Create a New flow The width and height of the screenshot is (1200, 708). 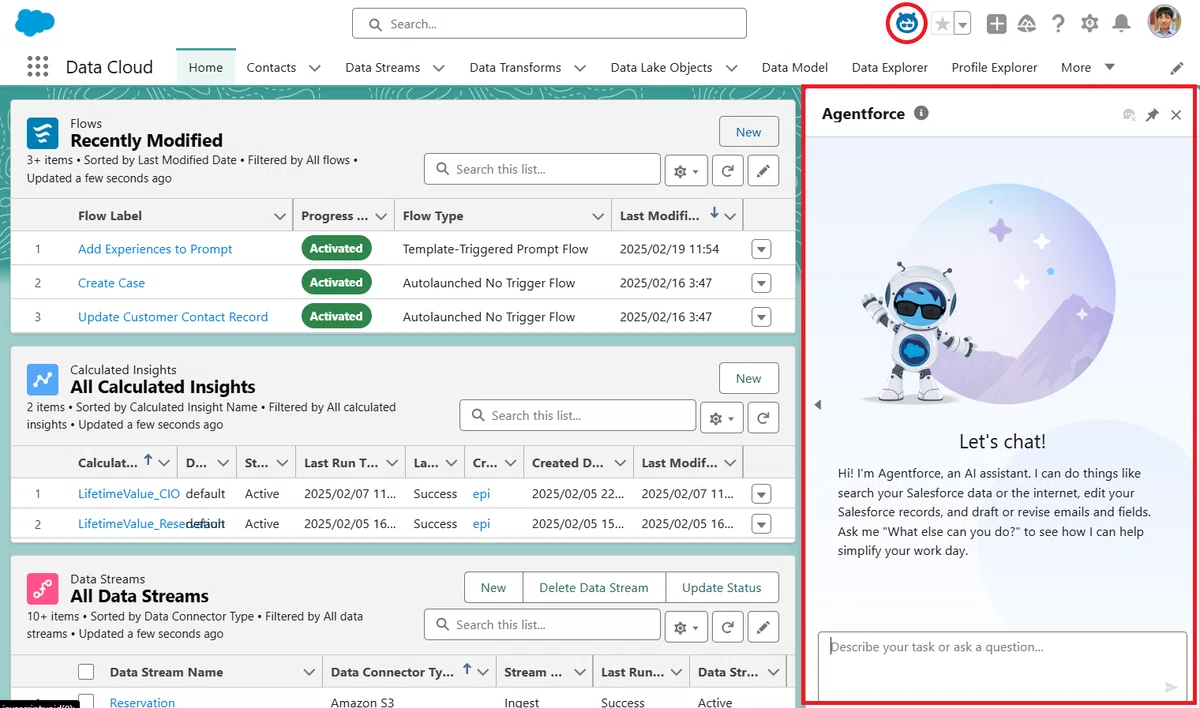748,132
